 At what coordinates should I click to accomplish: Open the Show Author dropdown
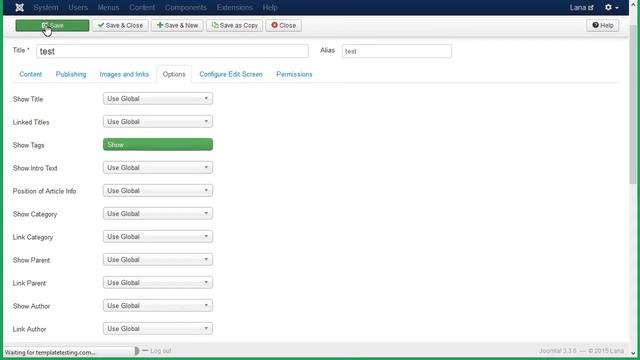pos(158,306)
